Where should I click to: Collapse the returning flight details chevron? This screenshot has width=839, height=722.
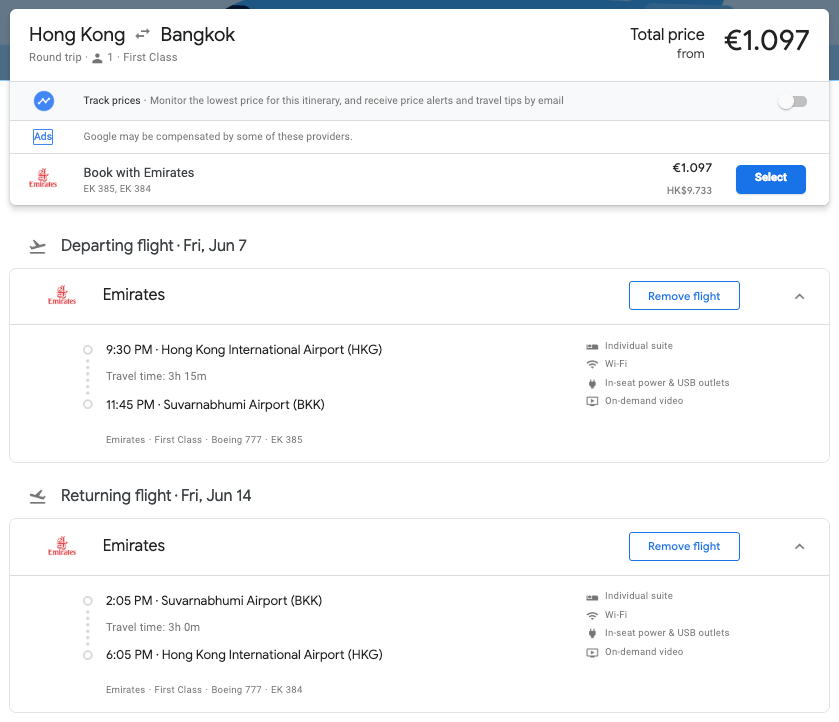799,546
